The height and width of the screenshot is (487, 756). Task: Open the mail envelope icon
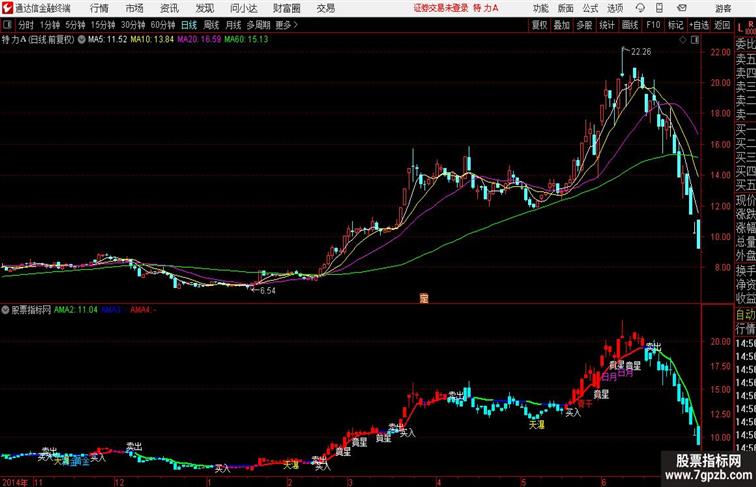pyautogui.click(x=682, y=8)
